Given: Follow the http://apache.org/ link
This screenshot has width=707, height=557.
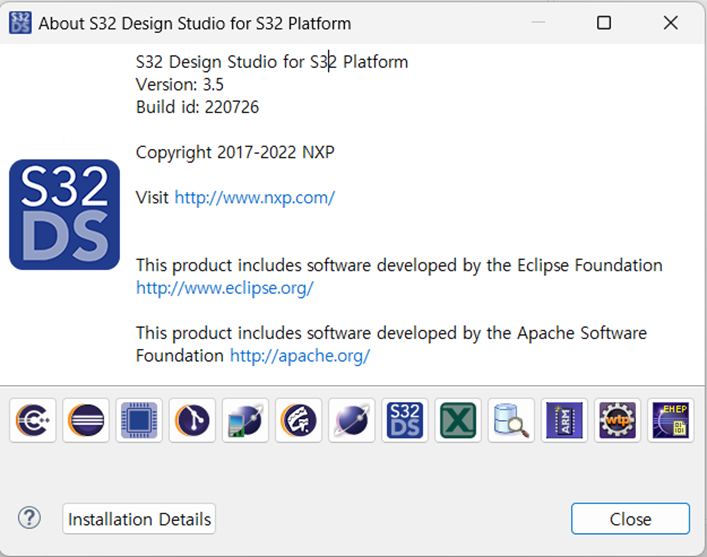Looking at the screenshot, I should click(300, 356).
